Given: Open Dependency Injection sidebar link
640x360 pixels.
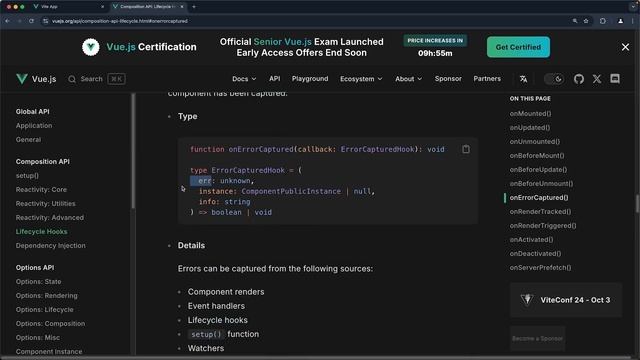Looking at the screenshot, I should click(x=51, y=245).
